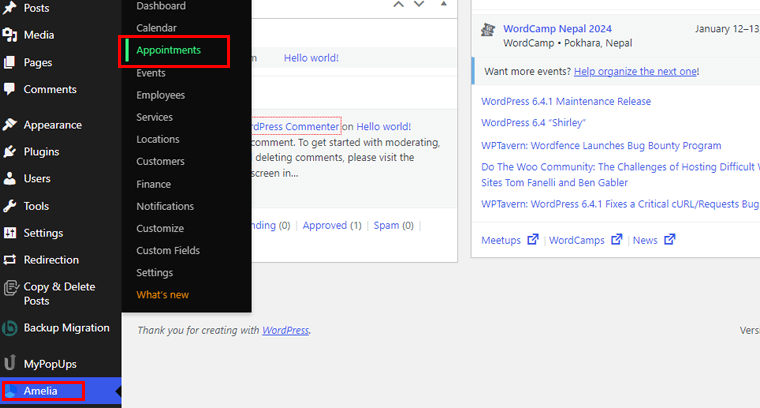
Task: Open Custom Fields in Amelia submenu
Action: click(x=168, y=251)
